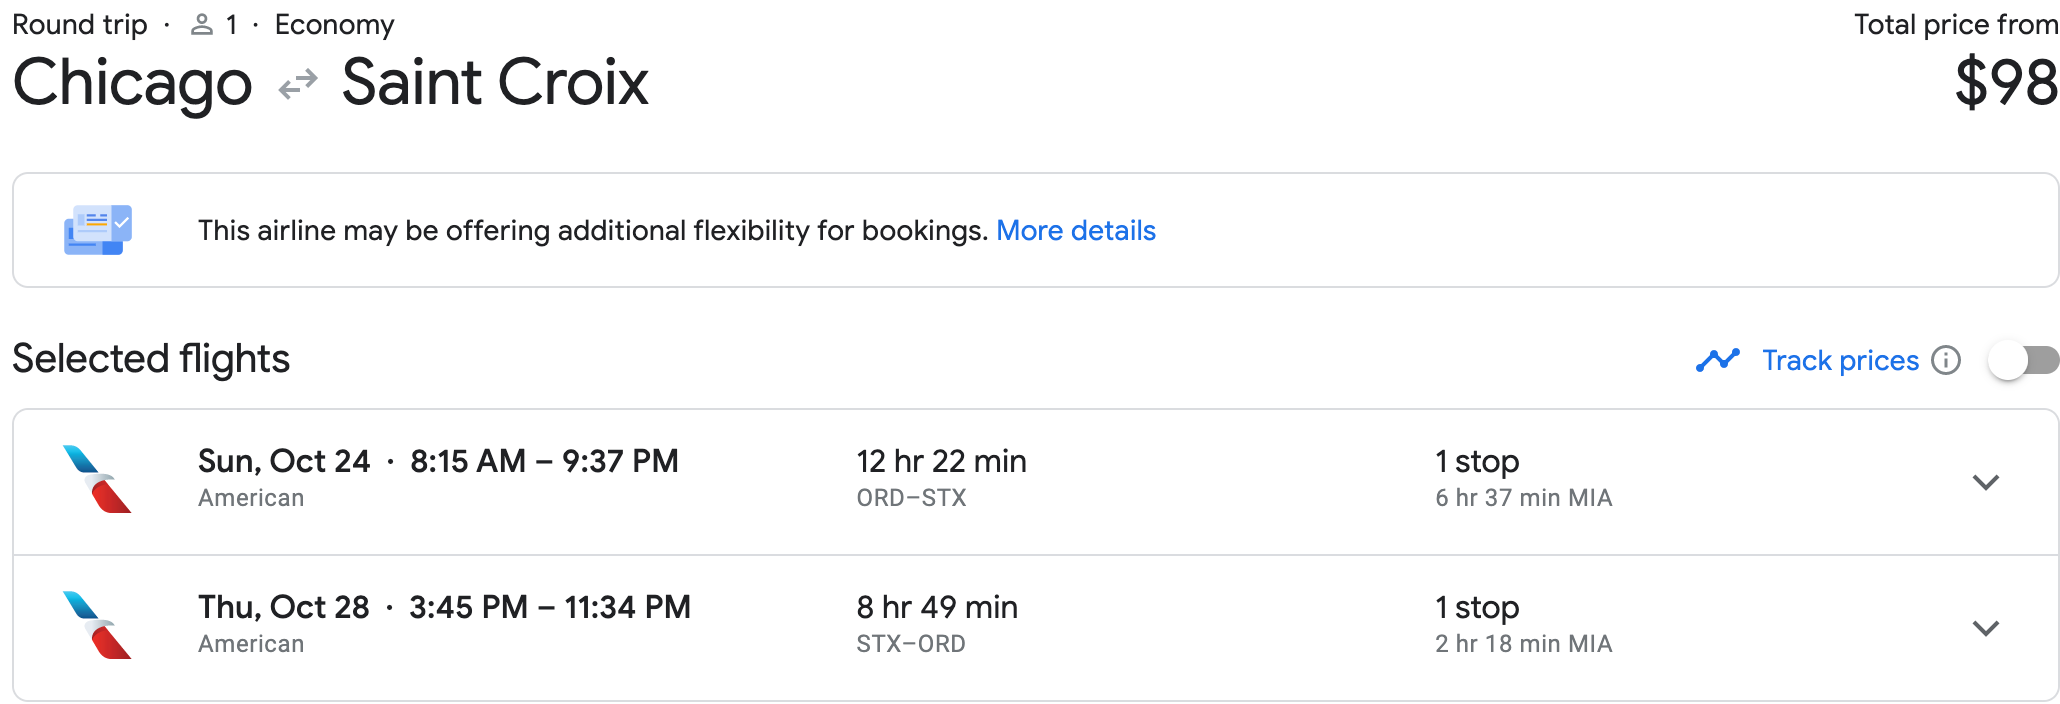Toggle the Track prices switch
This screenshot has height=704, width=2060.
[x=2024, y=360]
